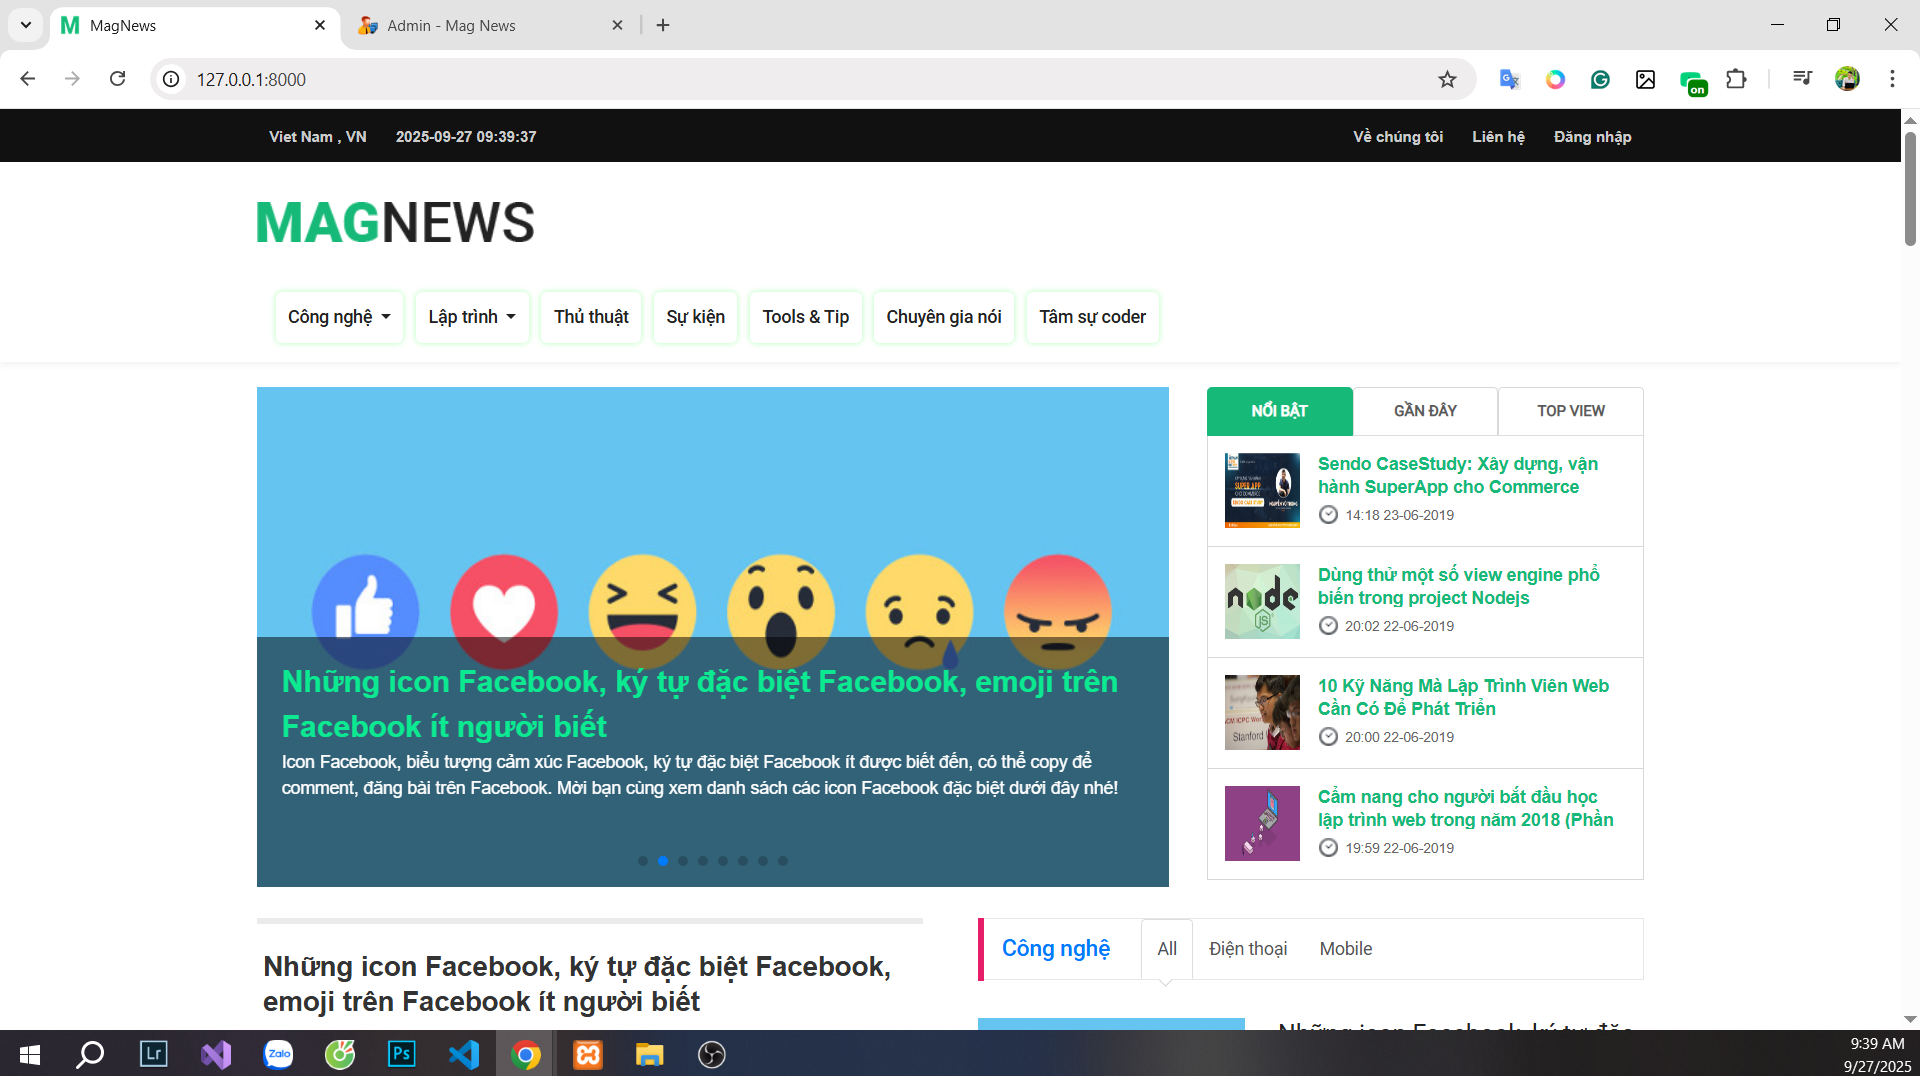This screenshot has width=1920, height=1076.
Task: Go back to the previous page
Action: (28, 79)
